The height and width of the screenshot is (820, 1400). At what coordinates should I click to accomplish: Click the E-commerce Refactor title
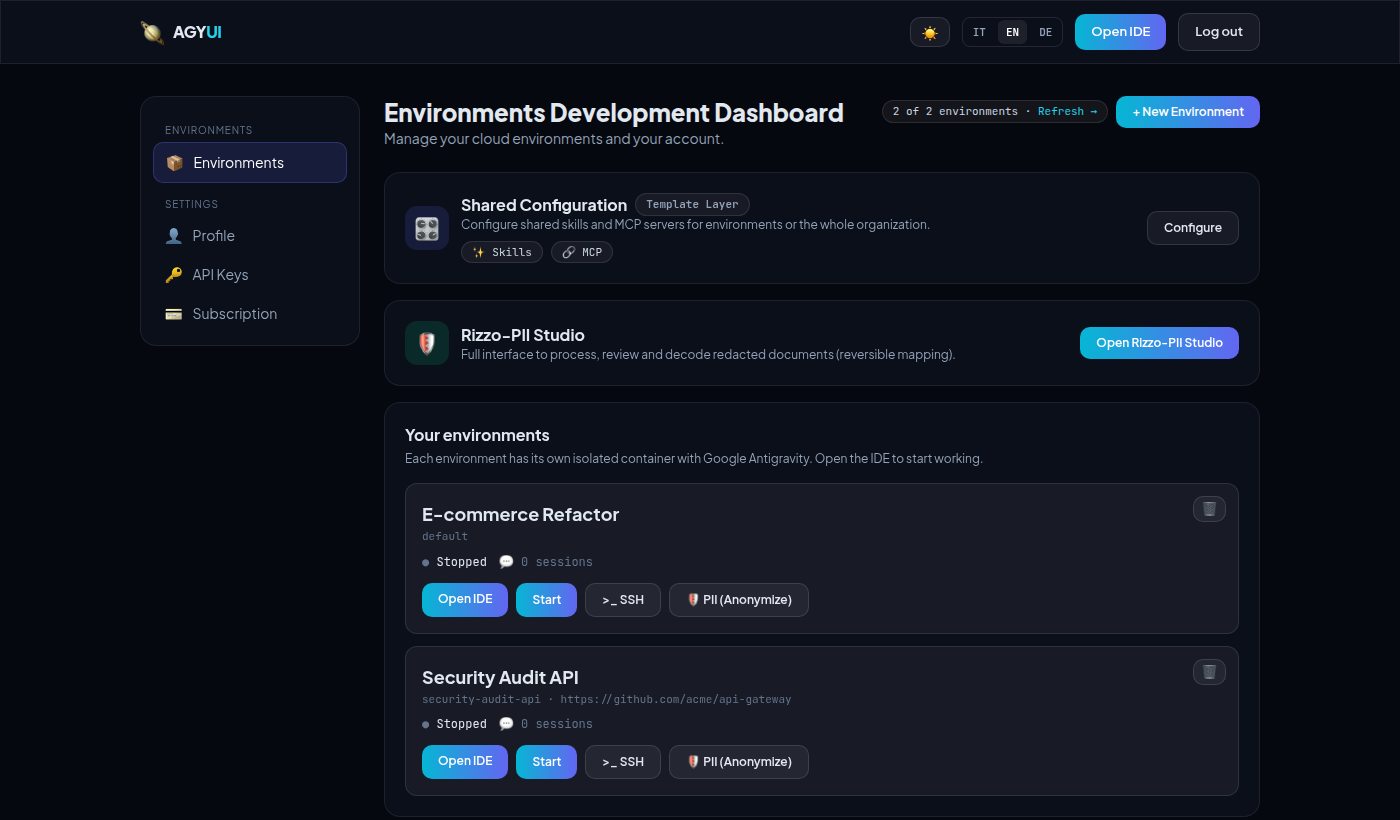click(520, 515)
